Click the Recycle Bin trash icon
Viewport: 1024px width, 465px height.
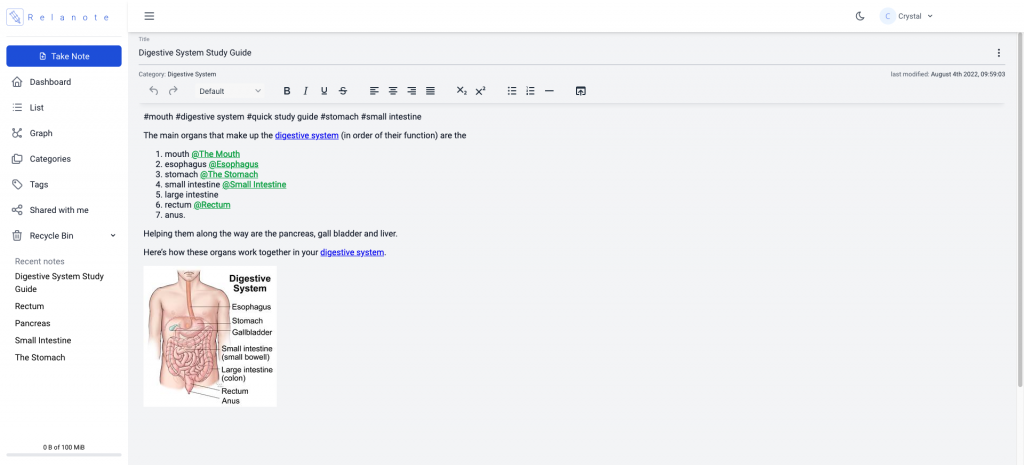pyautogui.click(x=17, y=236)
